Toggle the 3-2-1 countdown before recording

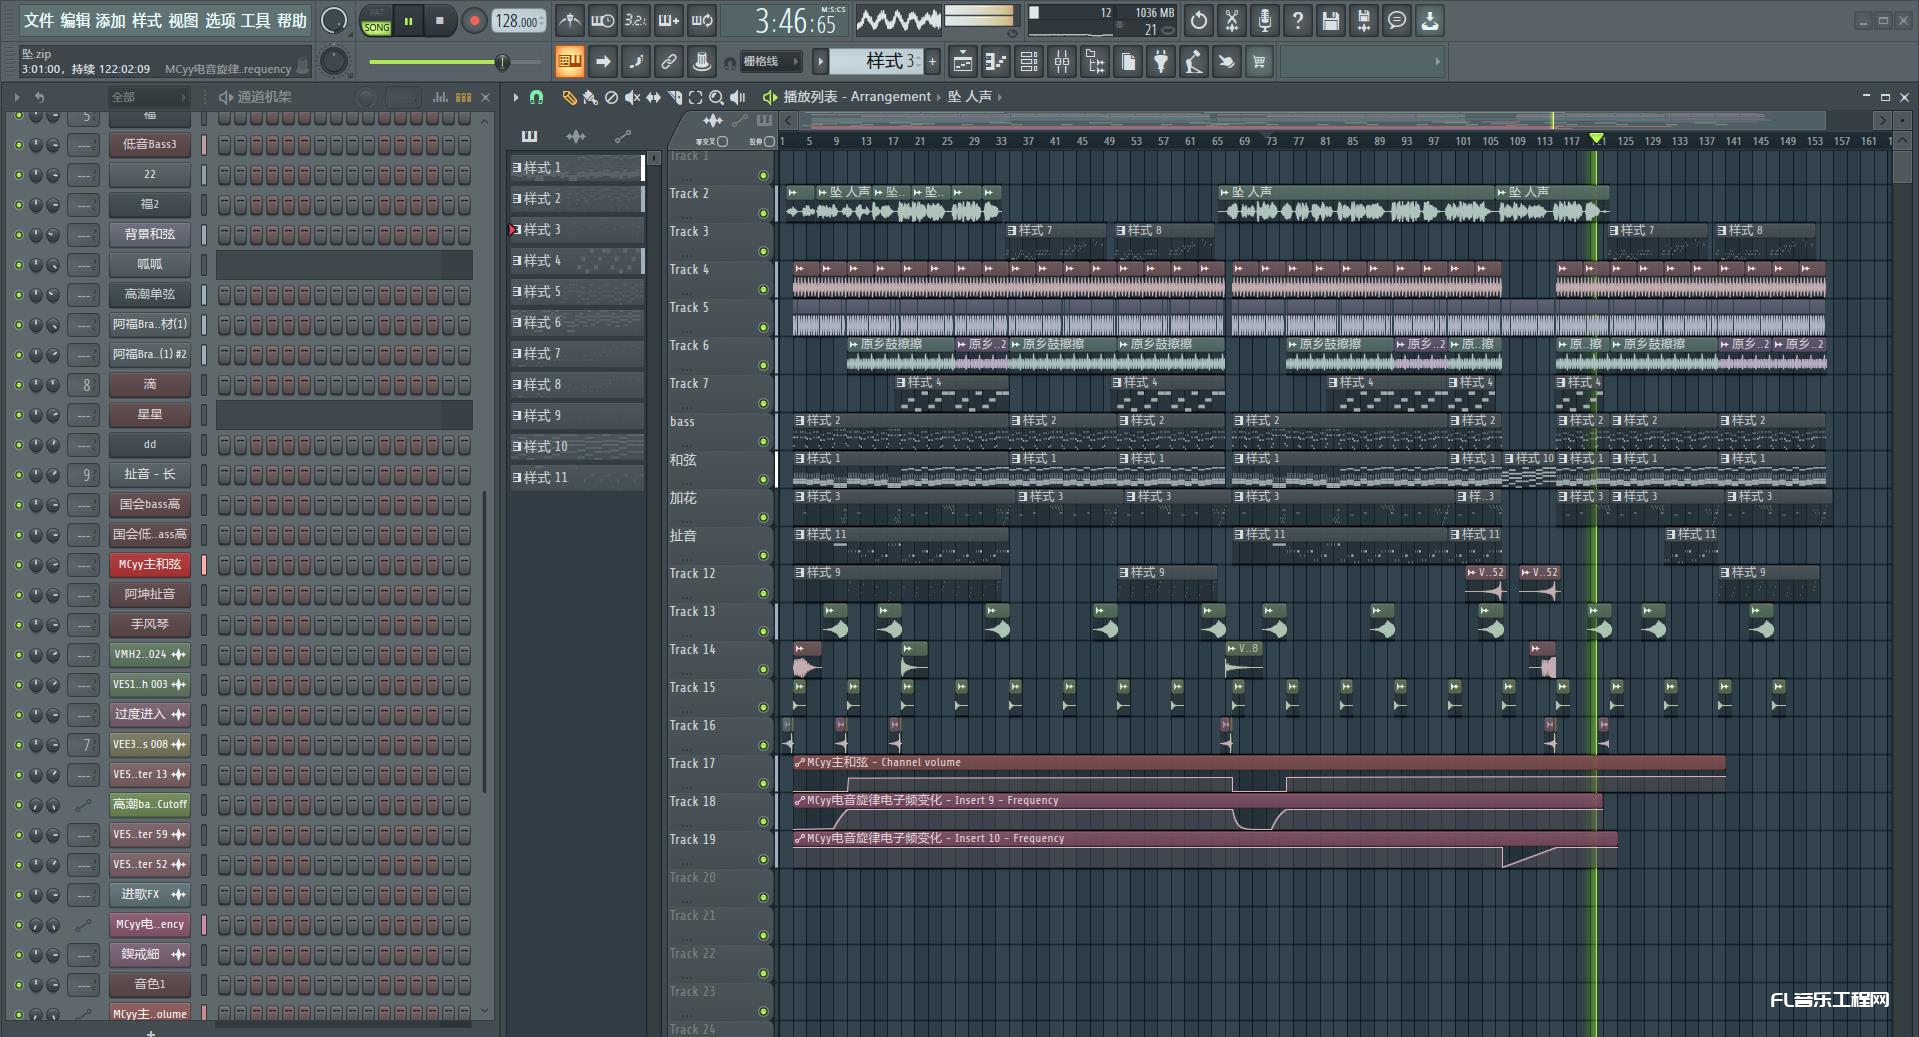point(635,20)
